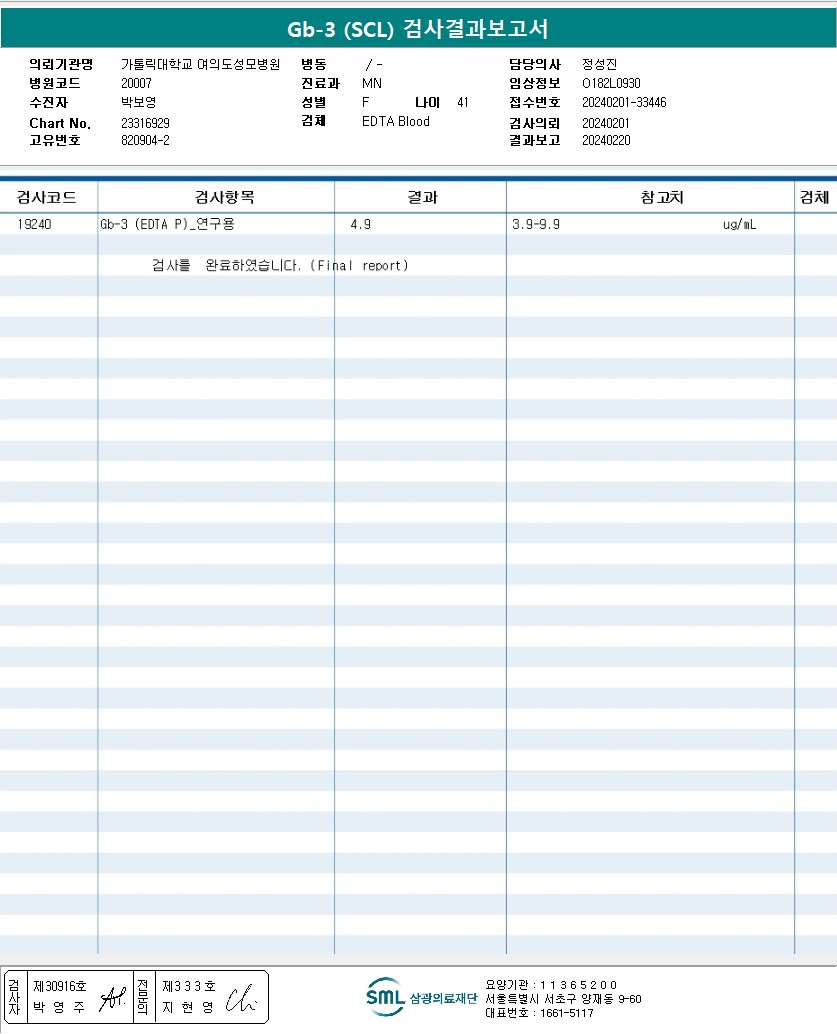Select the 접수번호 value 20240201-33446
The width and height of the screenshot is (837, 1034).
[x=624, y=103]
